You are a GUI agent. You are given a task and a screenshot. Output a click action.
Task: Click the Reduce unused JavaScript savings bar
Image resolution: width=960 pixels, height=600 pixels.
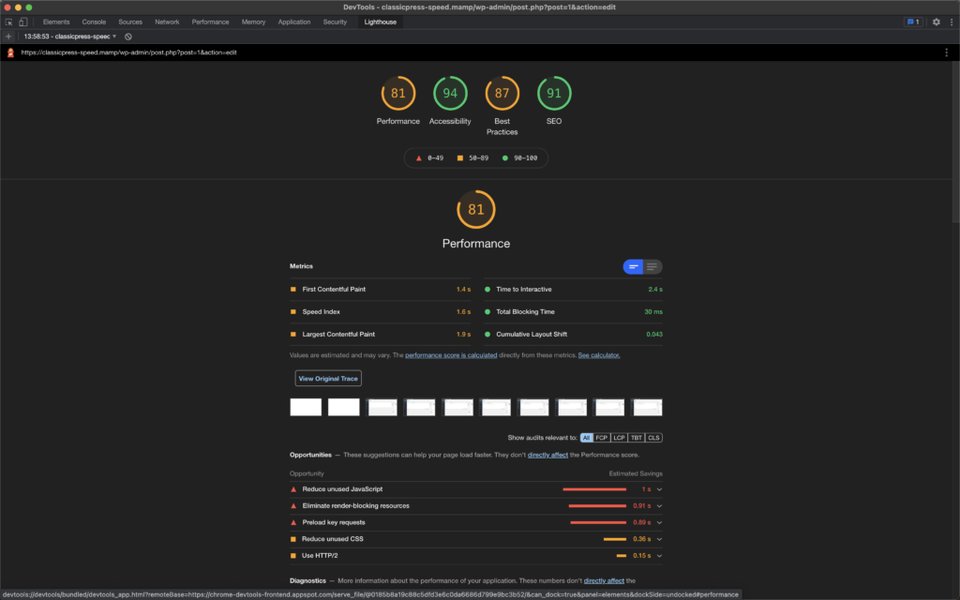pyautogui.click(x=594, y=490)
